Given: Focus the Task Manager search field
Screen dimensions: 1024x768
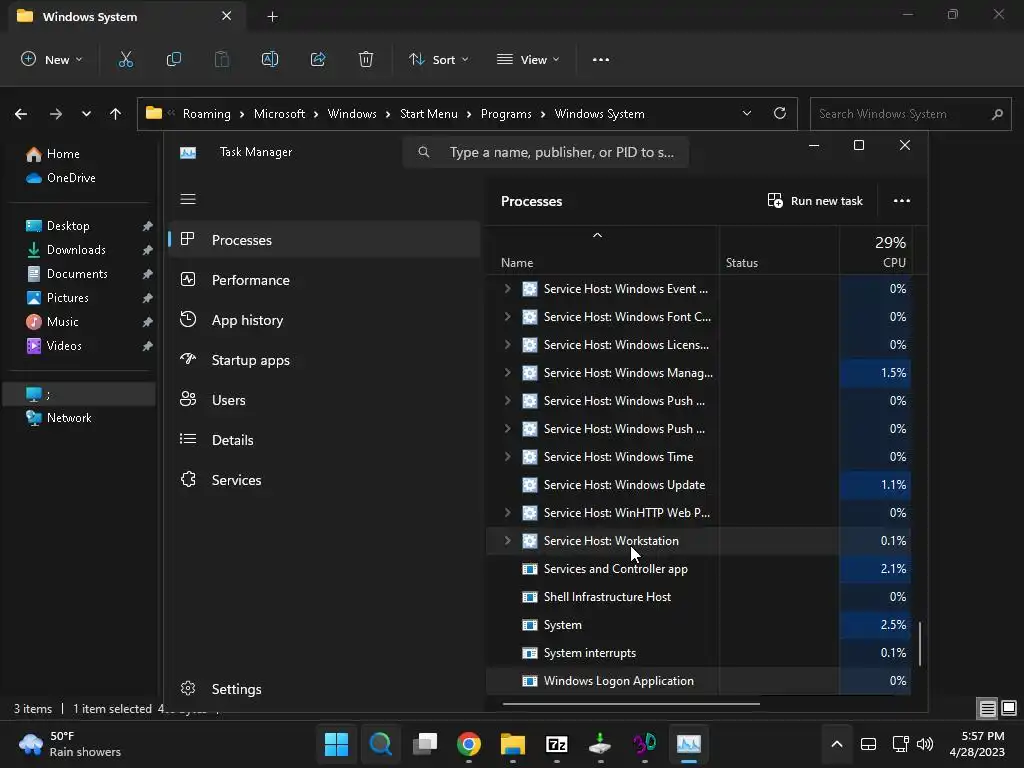Looking at the screenshot, I should point(546,152).
